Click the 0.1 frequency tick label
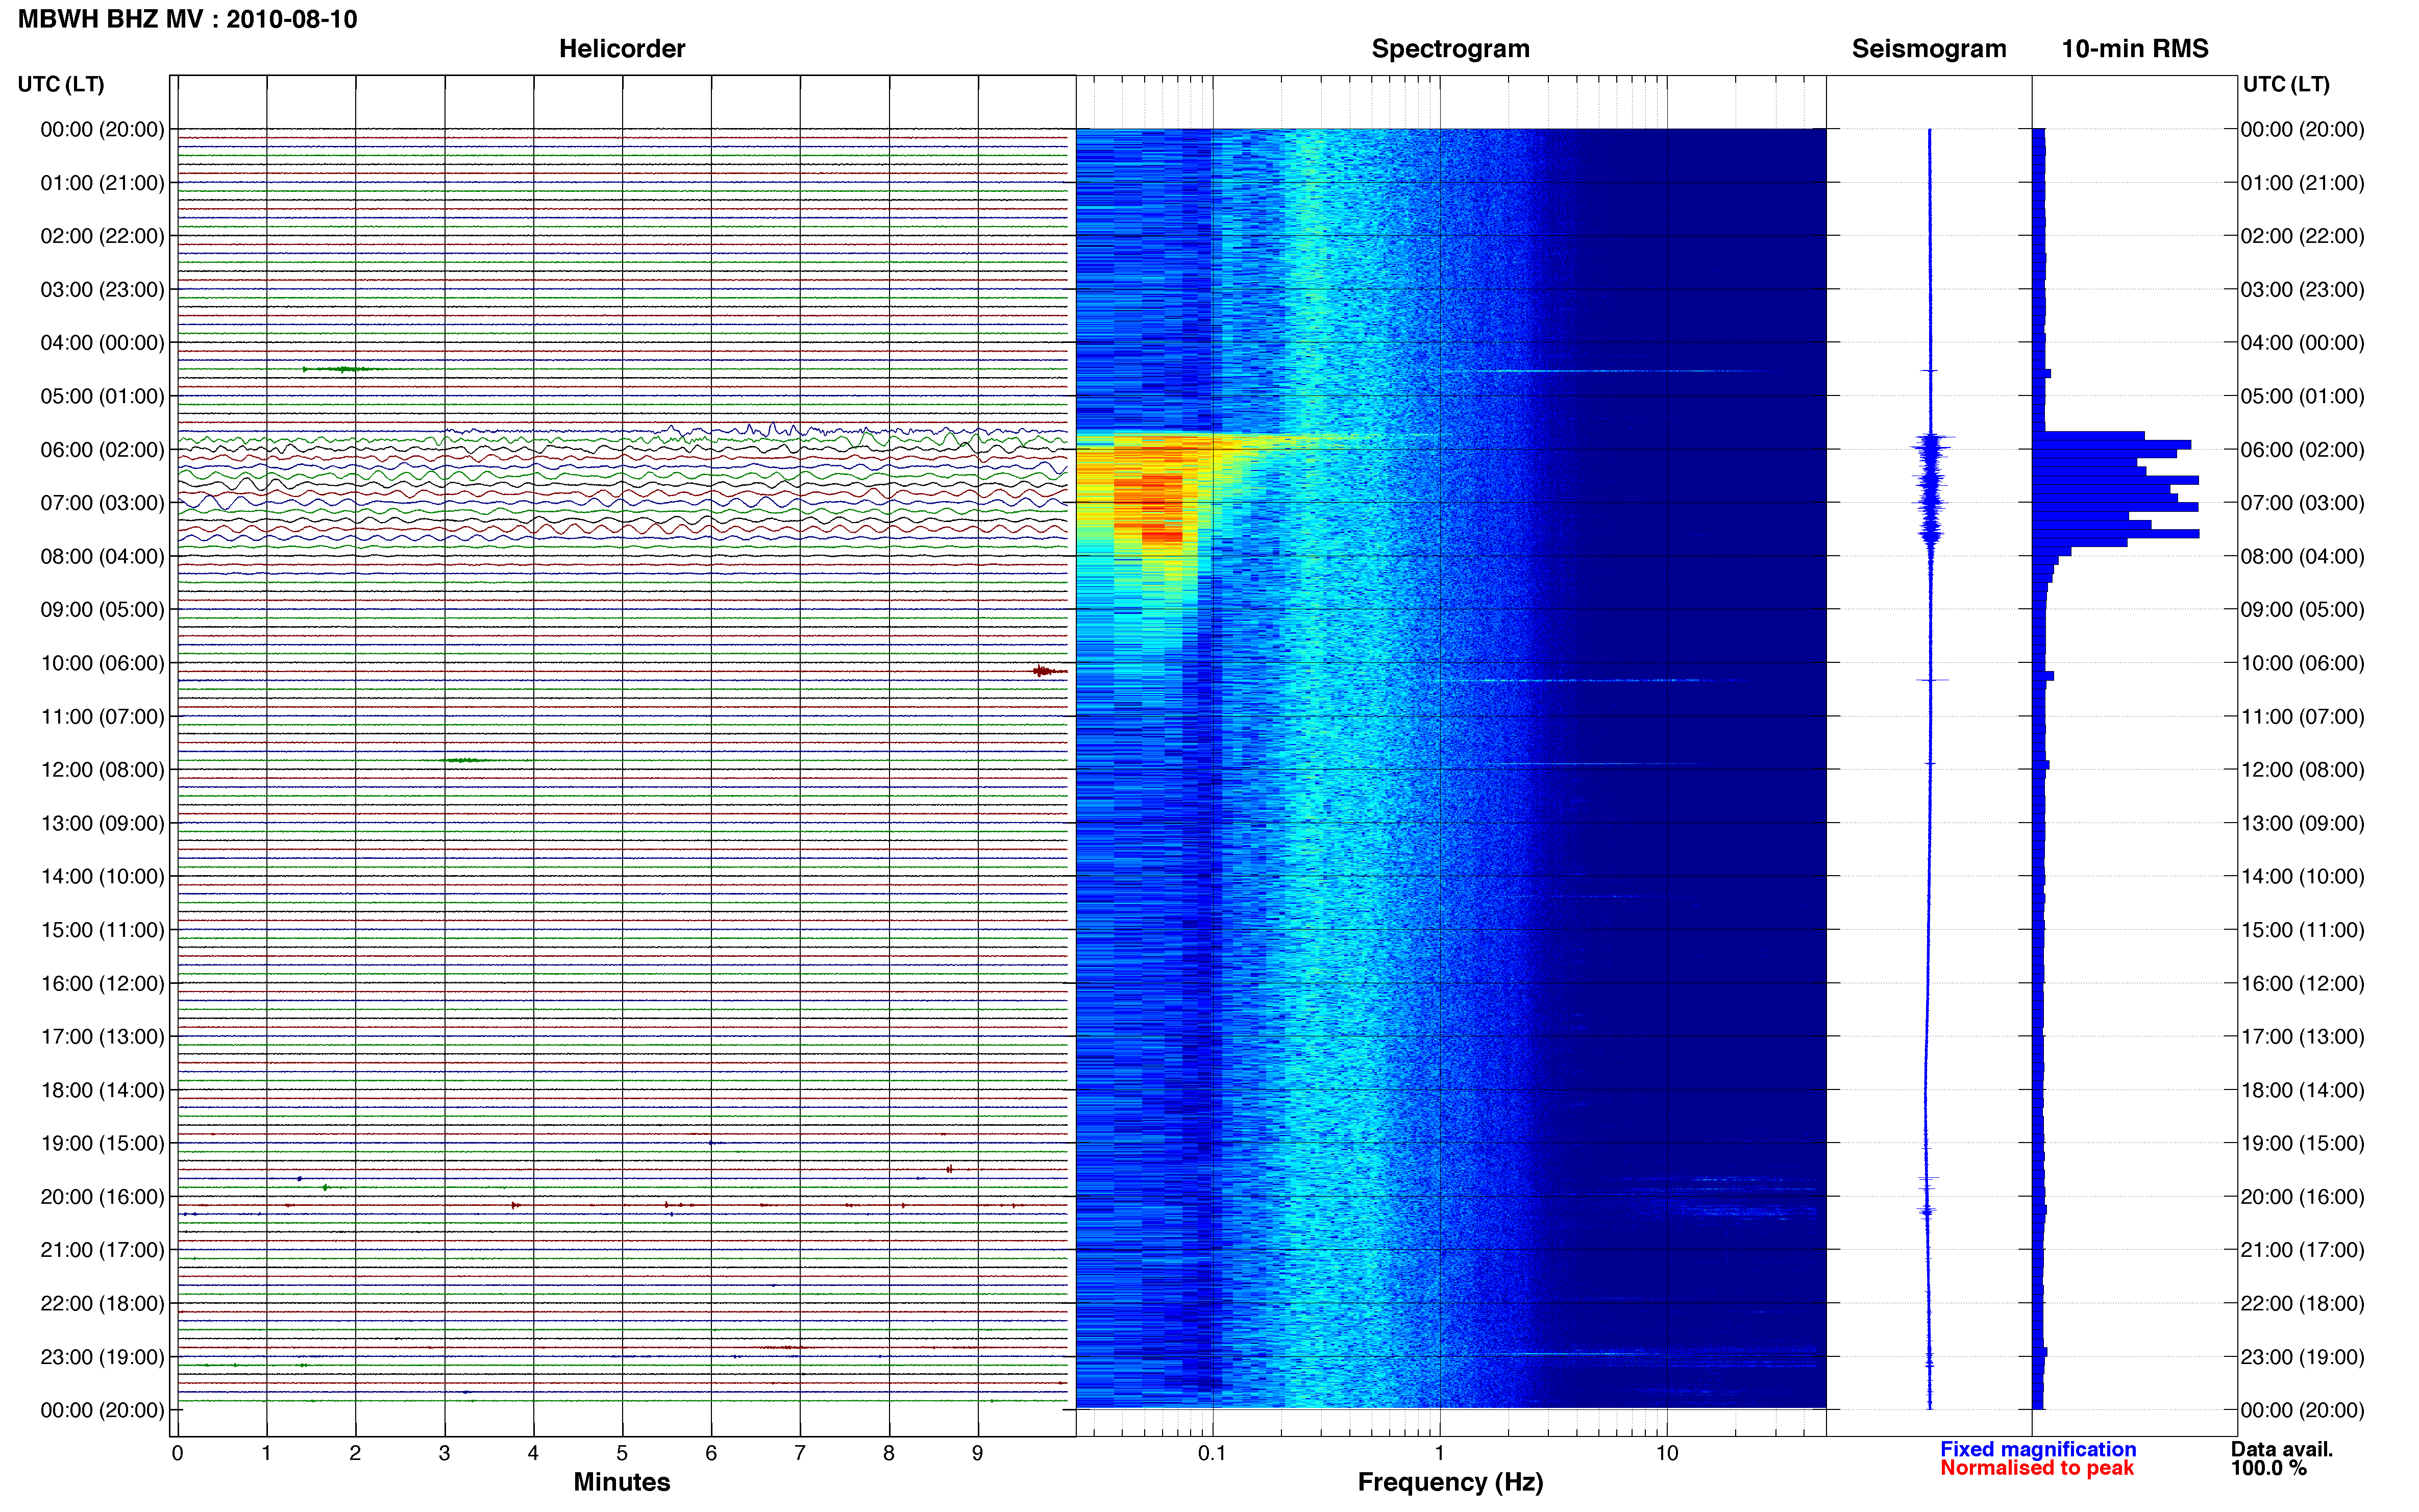 1212,1453
